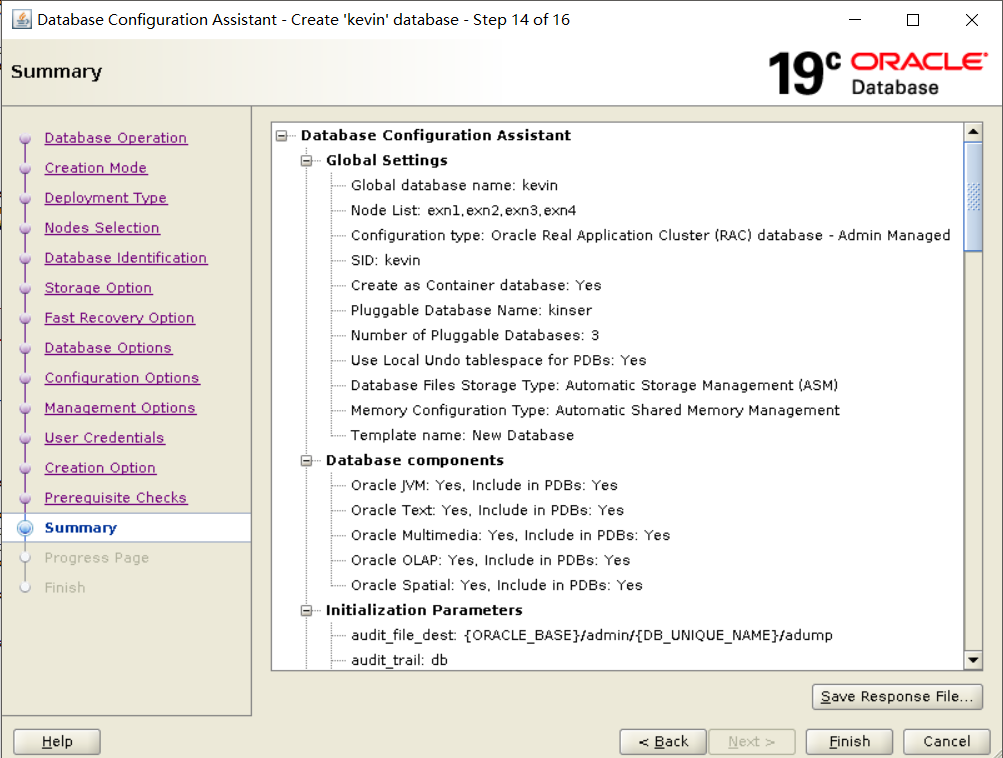Select 'Global database name: kevin' row
Image resolution: width=1003 pixels, height=758 pixels.
[x=454, y=186]
